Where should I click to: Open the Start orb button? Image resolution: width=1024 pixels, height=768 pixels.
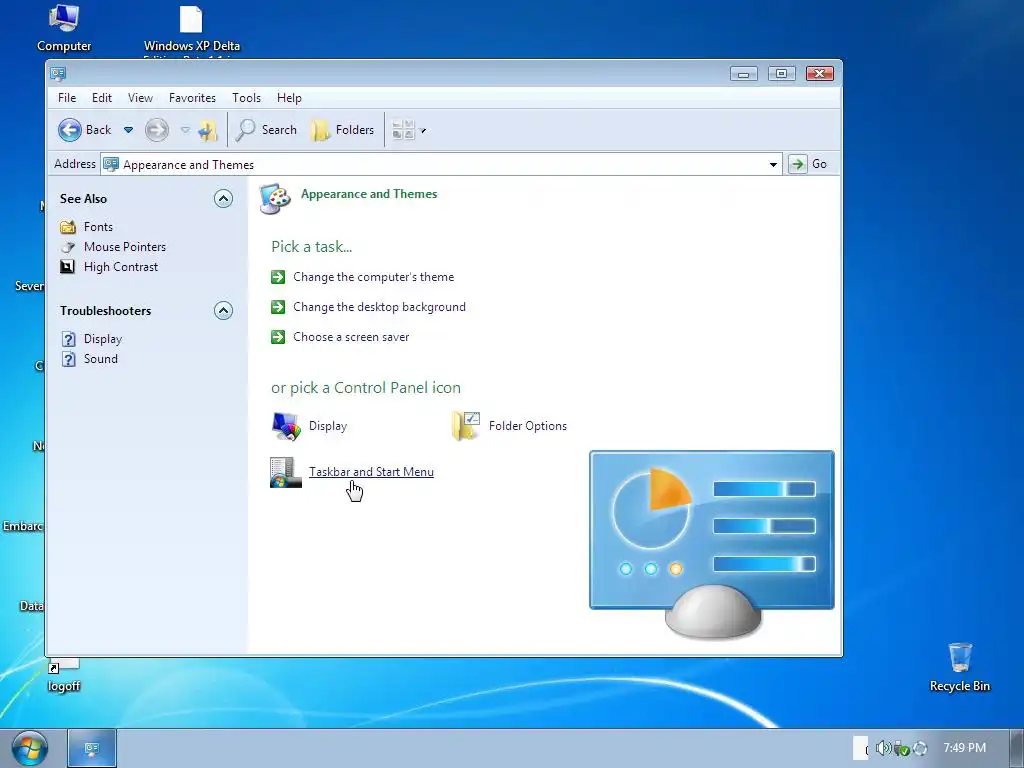[x=30, y=748]
